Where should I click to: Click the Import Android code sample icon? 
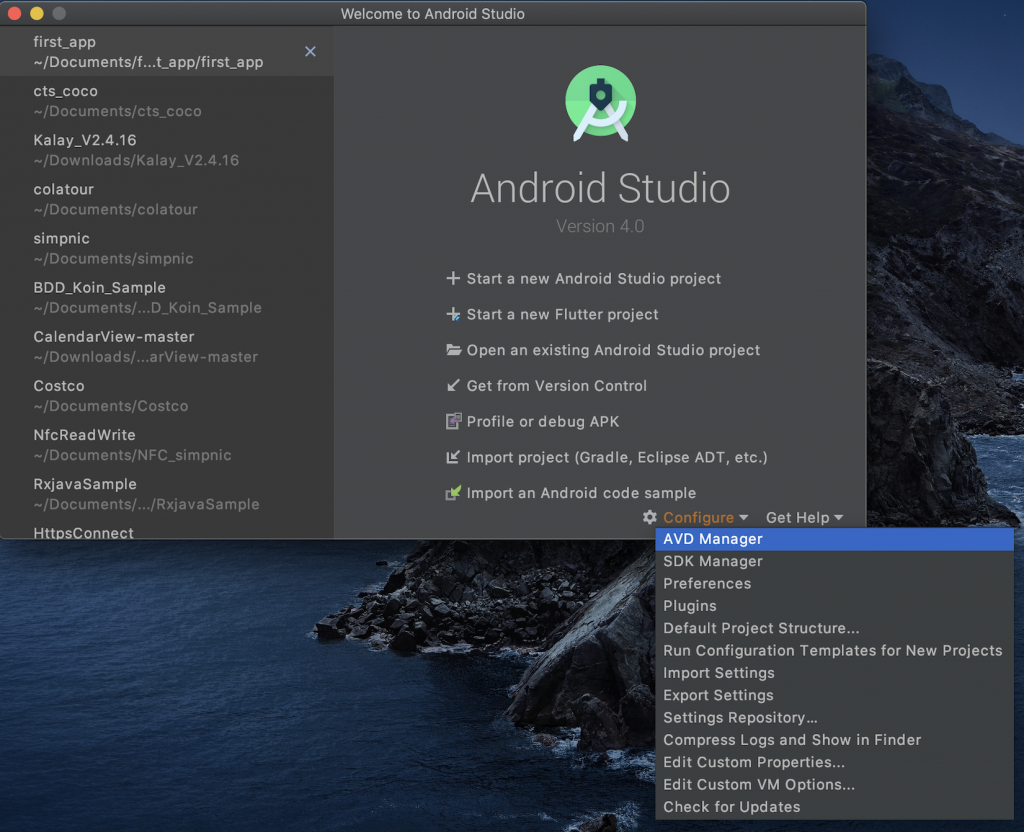(x=453, y=492)
